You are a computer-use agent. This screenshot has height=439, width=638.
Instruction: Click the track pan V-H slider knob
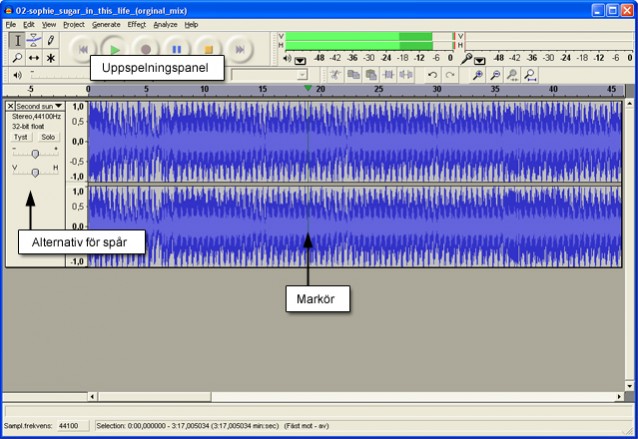[x=35, y=173]
